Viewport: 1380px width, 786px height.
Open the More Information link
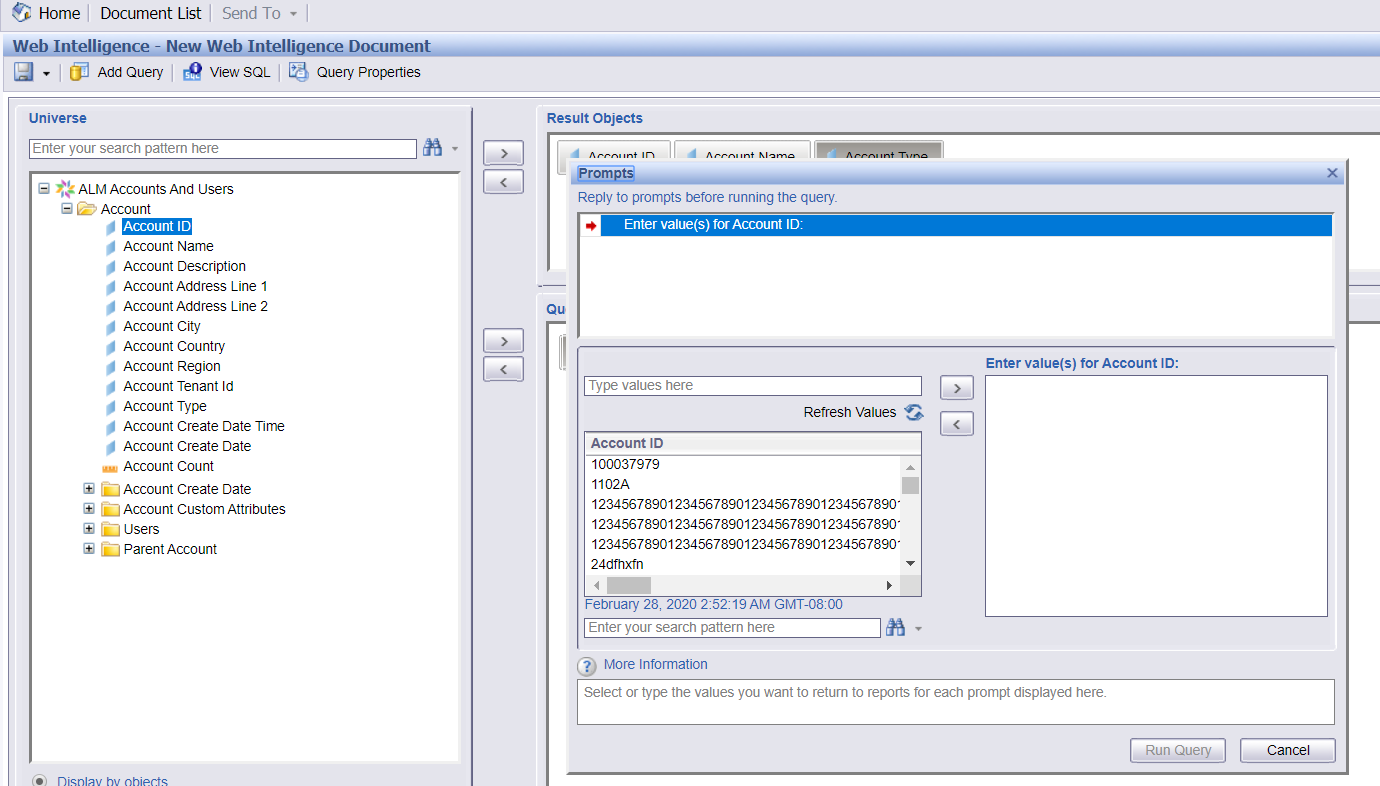(x=655, y=664)
